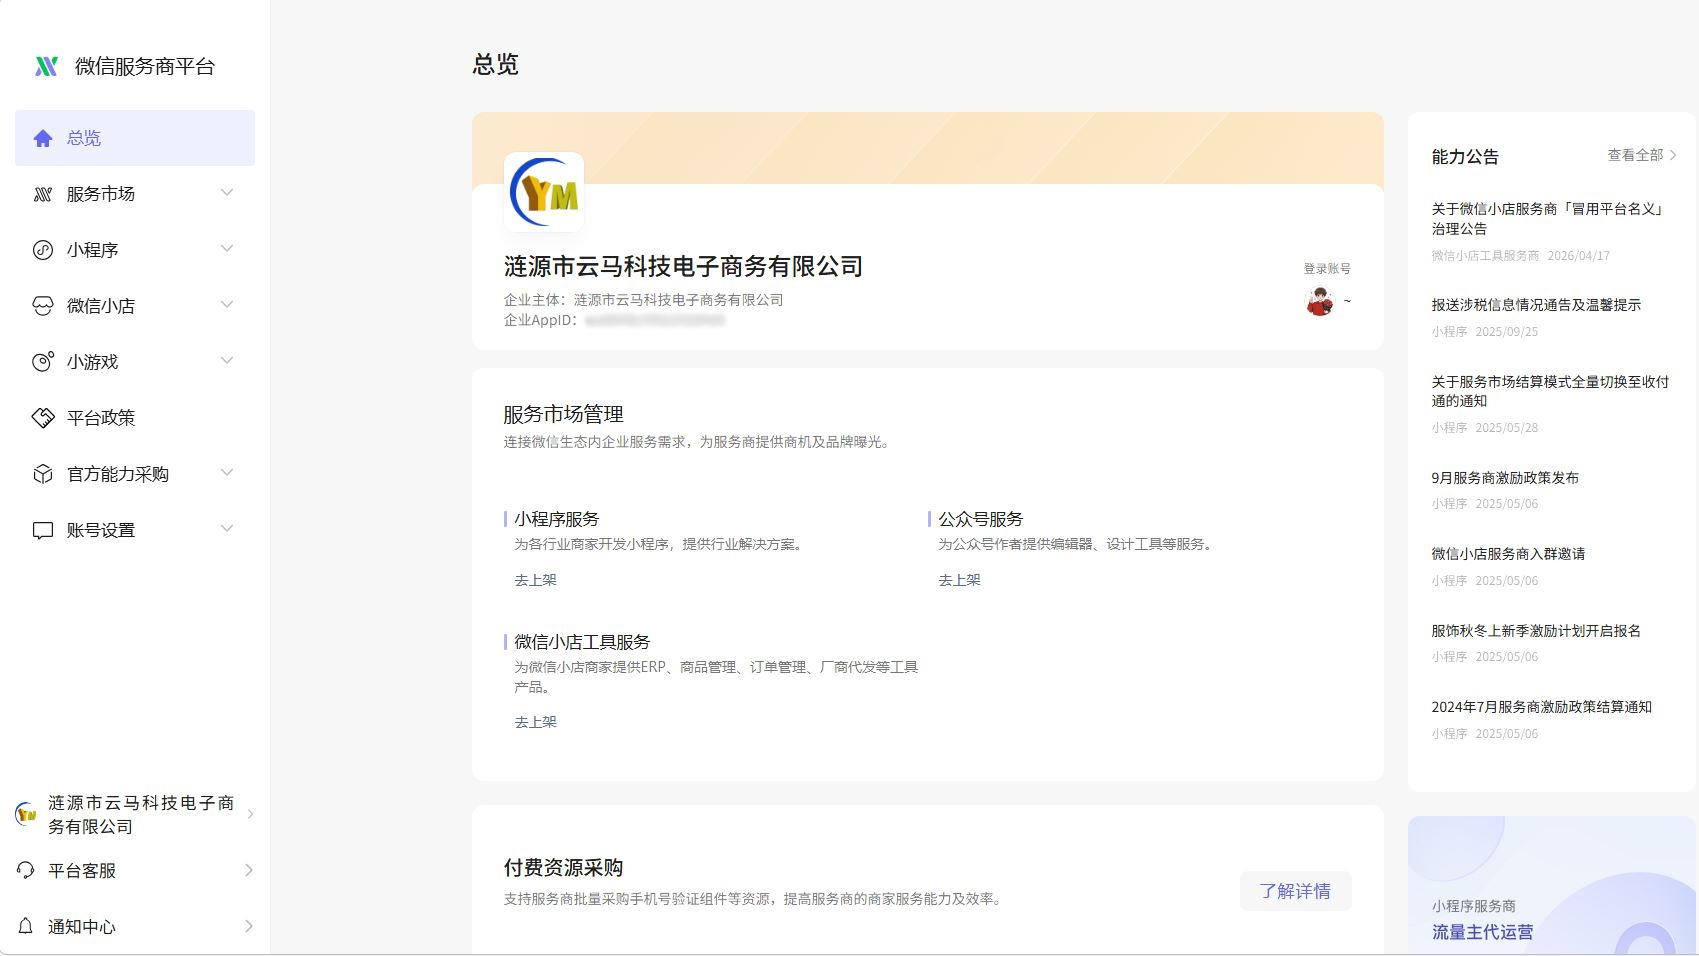This screenshot has height=956, width=1699.
Task: Click the 小游戏 game icon
Action: [x=43, y=362]
